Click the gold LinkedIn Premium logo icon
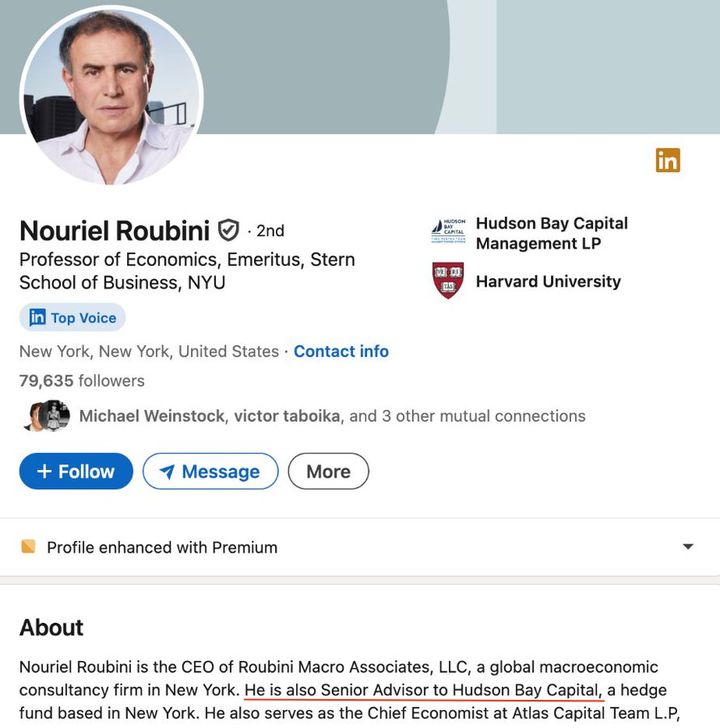The width and height of the screenshot is (720, 728). [668, 160]
